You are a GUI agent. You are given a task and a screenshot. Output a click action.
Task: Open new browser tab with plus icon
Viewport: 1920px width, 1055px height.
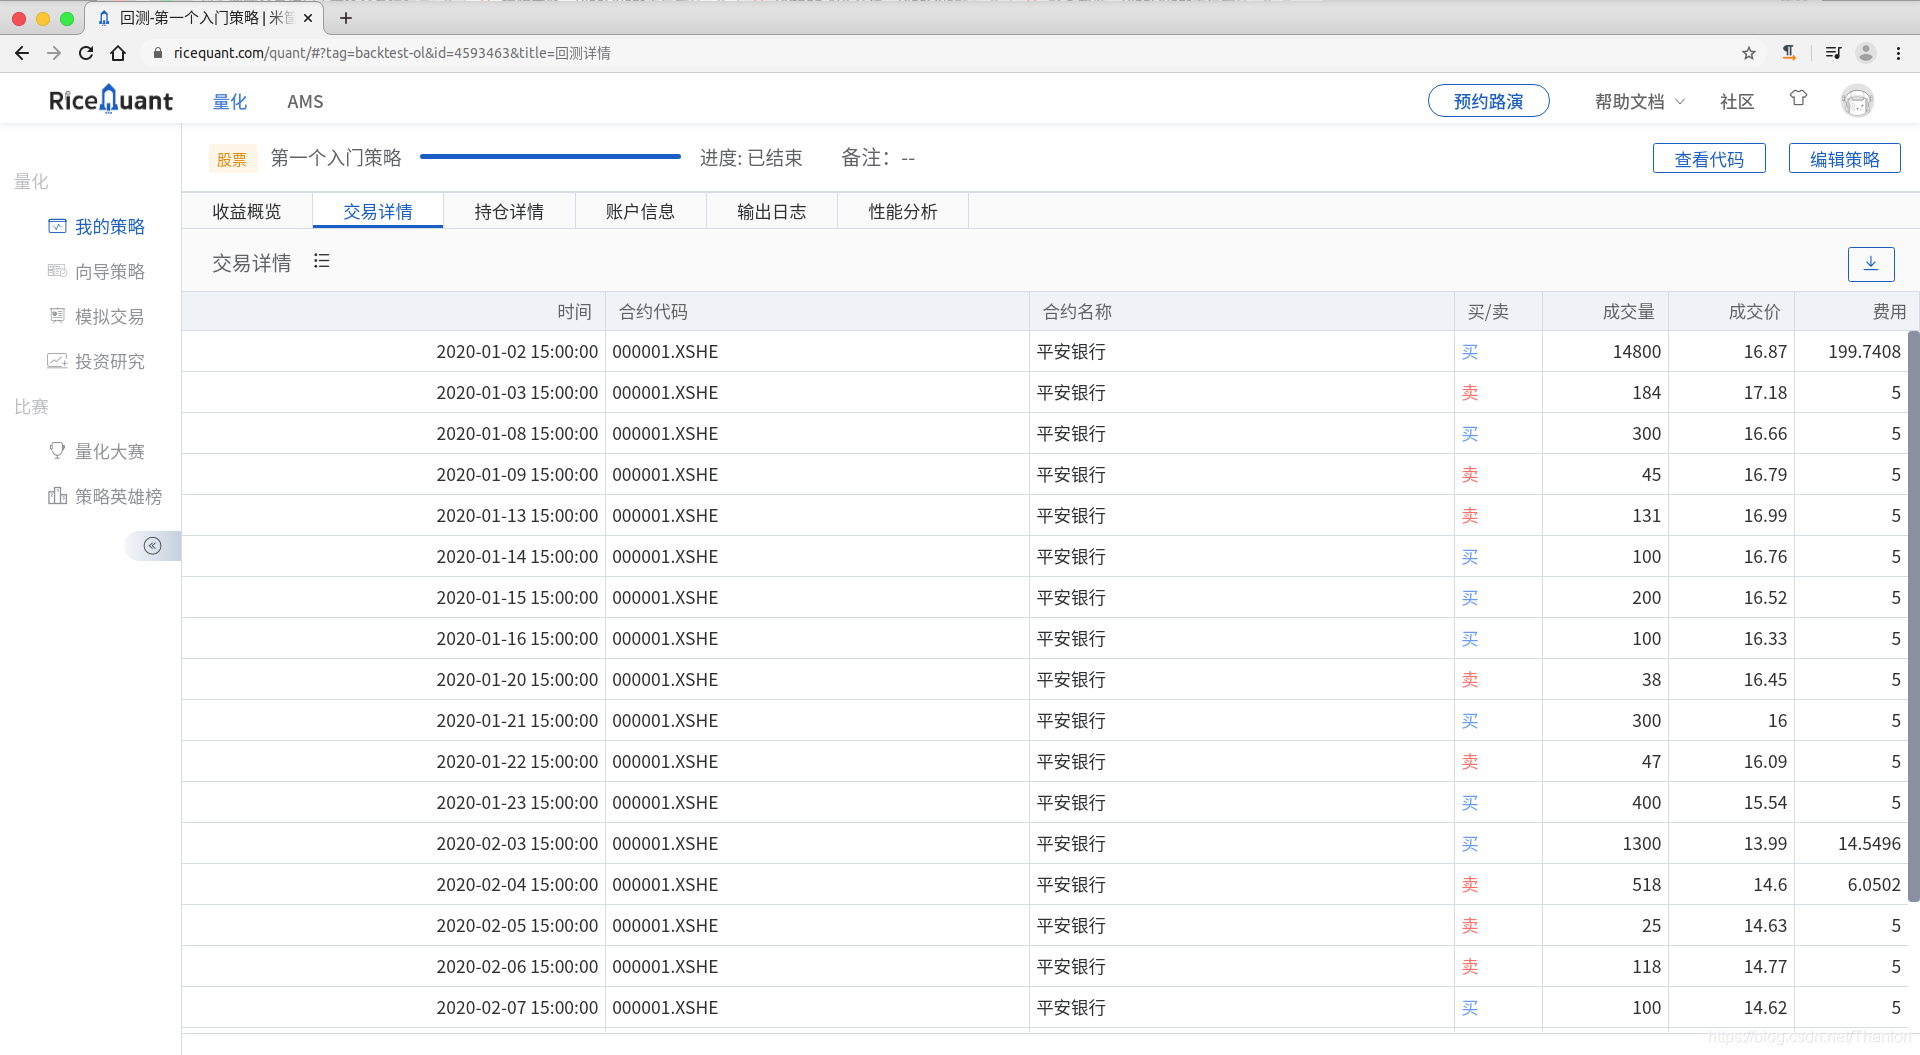tap(346, 18)
